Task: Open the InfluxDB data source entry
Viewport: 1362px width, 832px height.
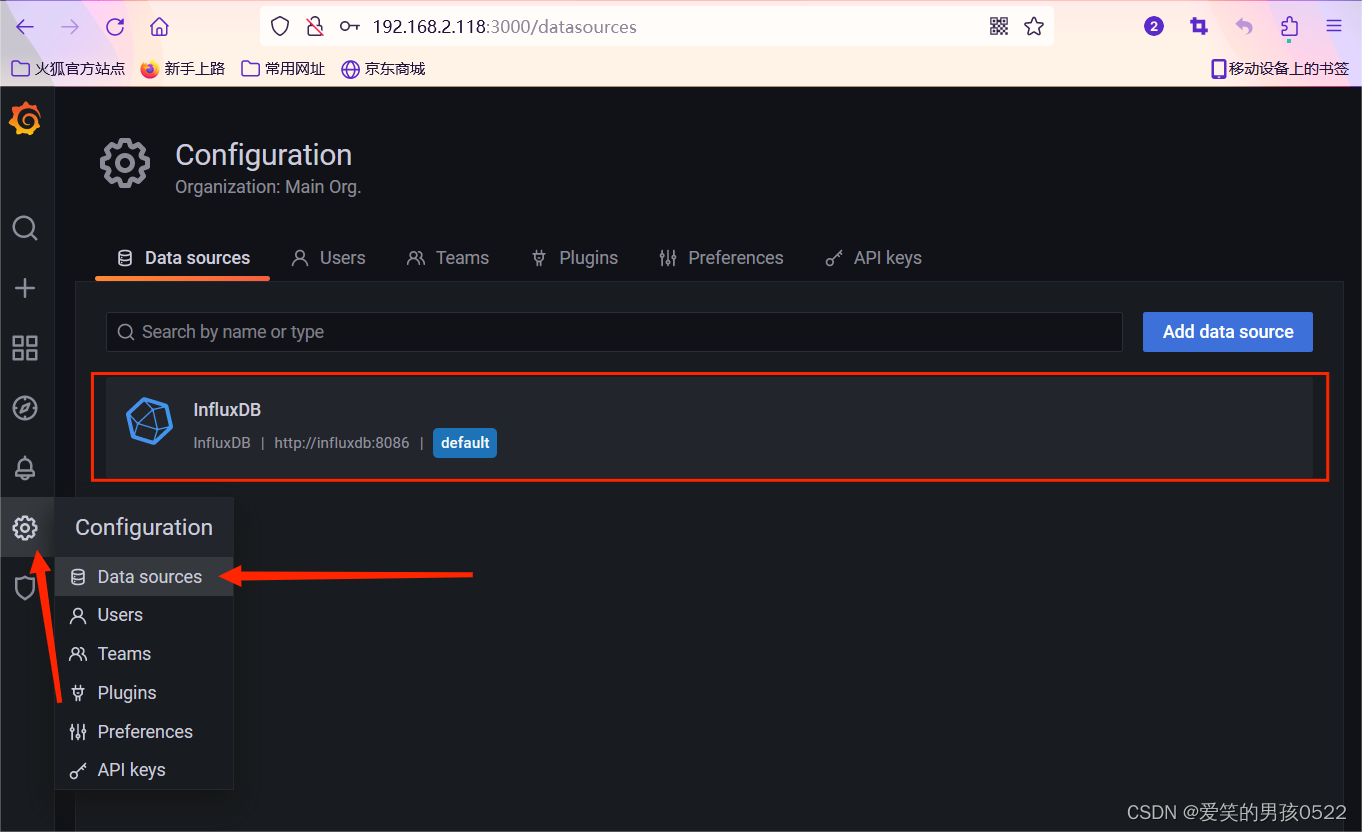Action: coord(227,409)
